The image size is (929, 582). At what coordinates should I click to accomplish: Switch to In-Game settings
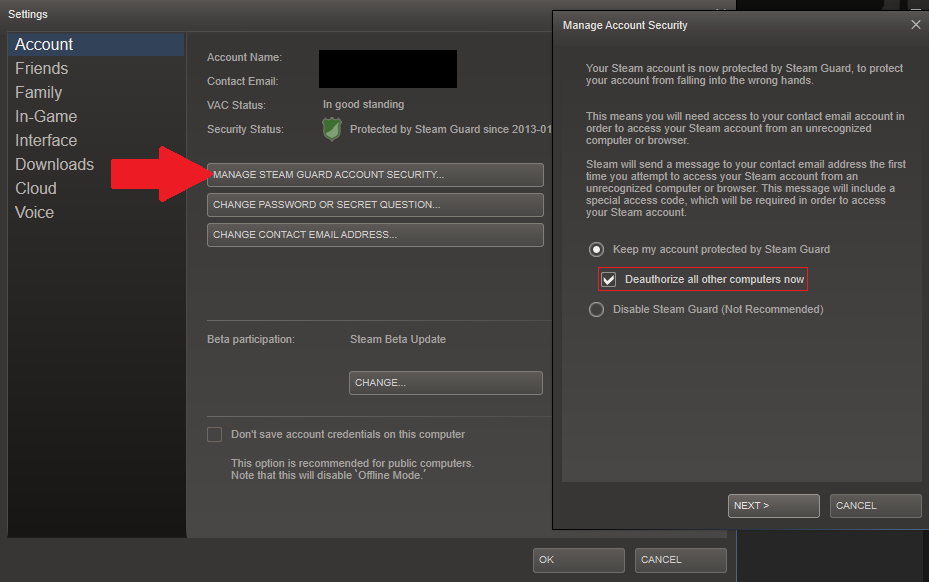tap(46, 117)
